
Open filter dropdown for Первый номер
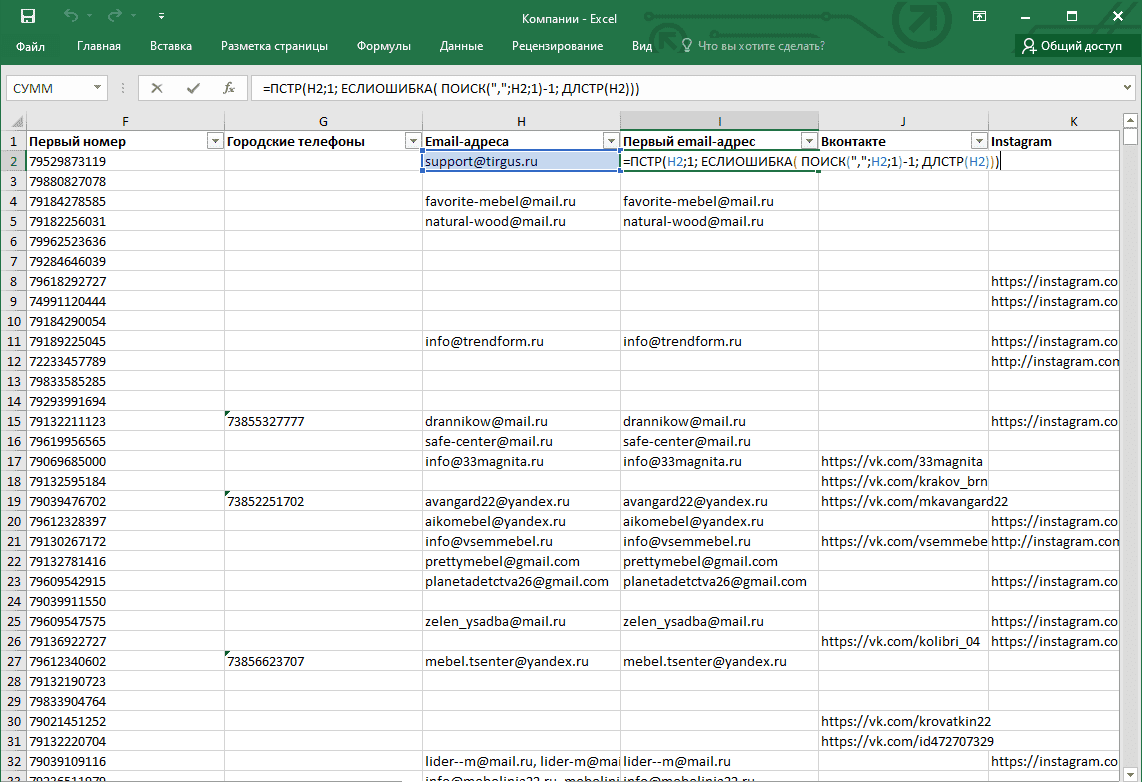click(x=215, y=141)
